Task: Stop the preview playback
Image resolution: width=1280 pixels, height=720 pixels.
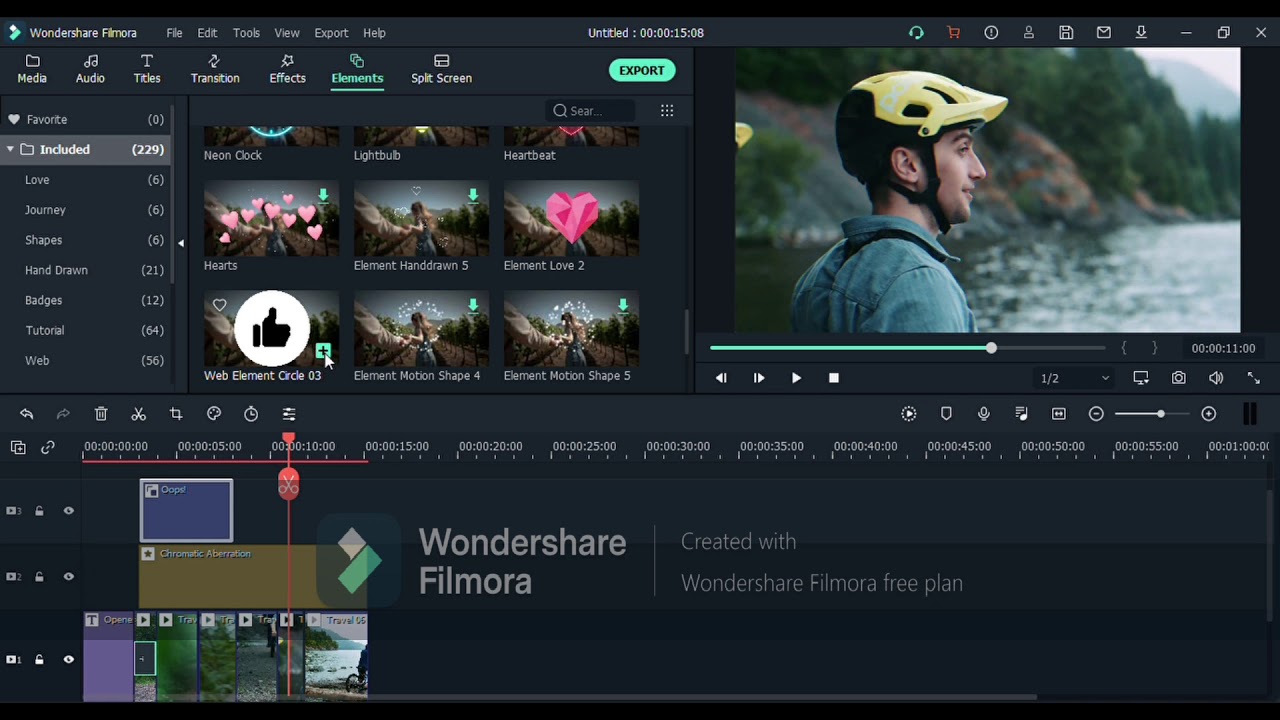Action: 834,378
